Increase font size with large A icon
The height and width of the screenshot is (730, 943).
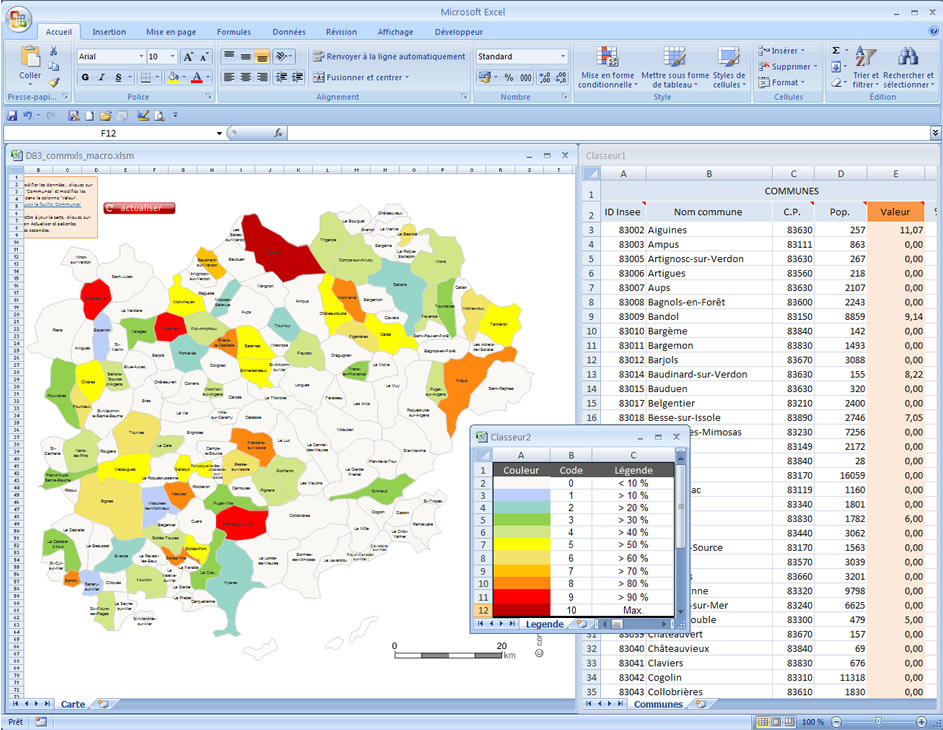pyautogui.click(x=188, y=57)
